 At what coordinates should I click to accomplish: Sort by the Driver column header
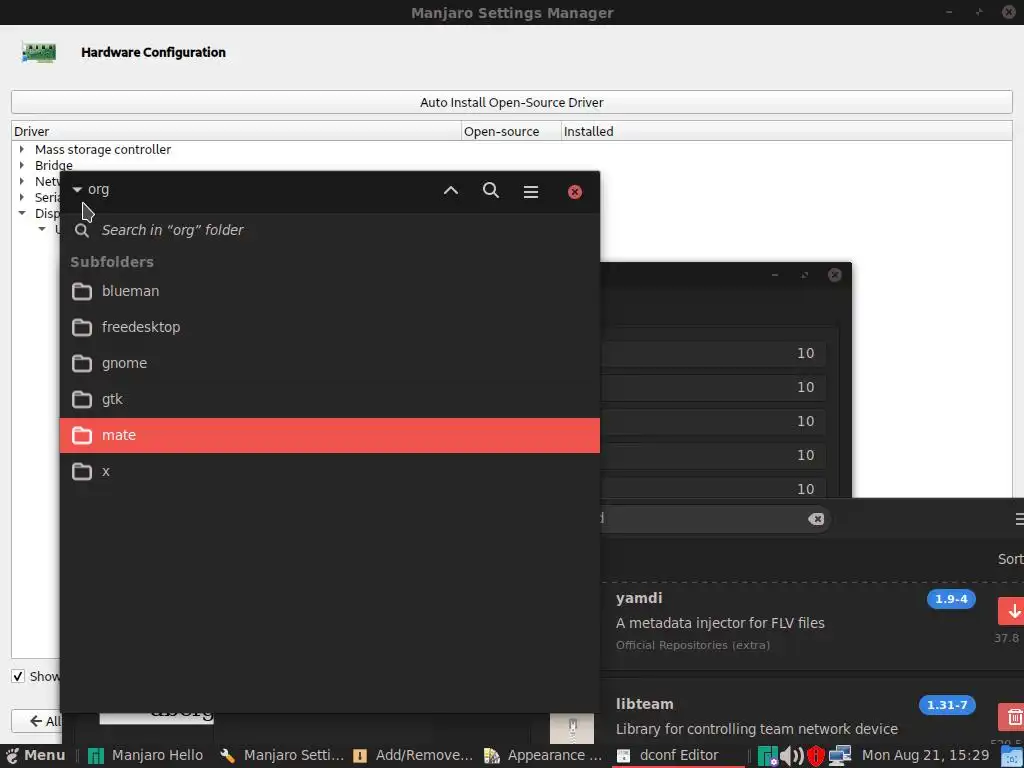236,131
